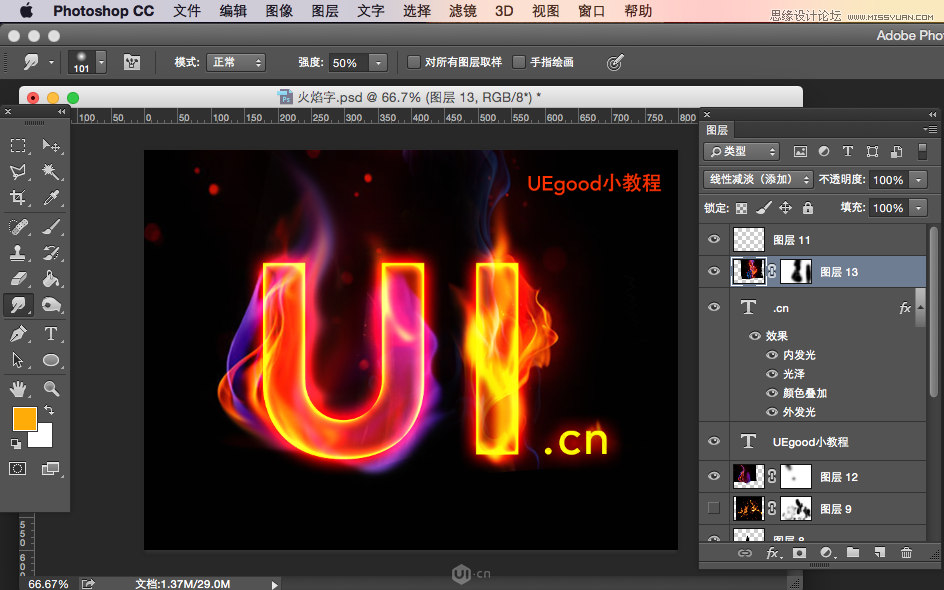Select the 图层 13 layer mask thumbnail

796,272
